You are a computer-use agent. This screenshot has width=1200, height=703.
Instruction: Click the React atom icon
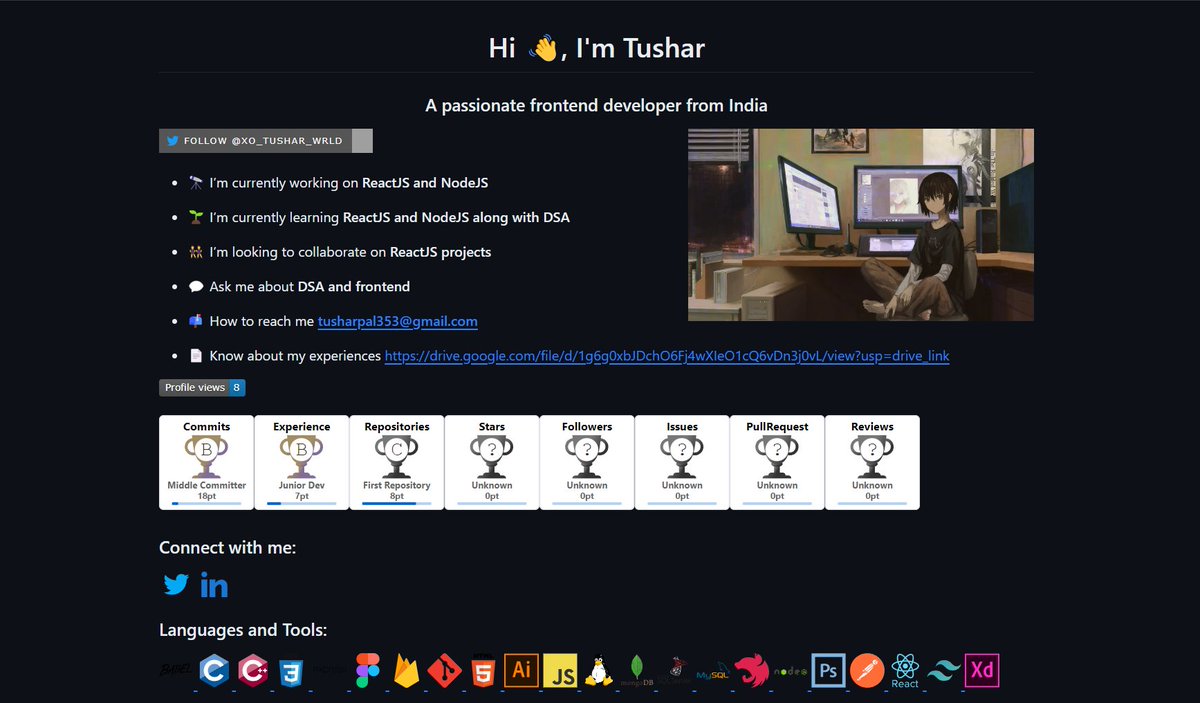905,671
